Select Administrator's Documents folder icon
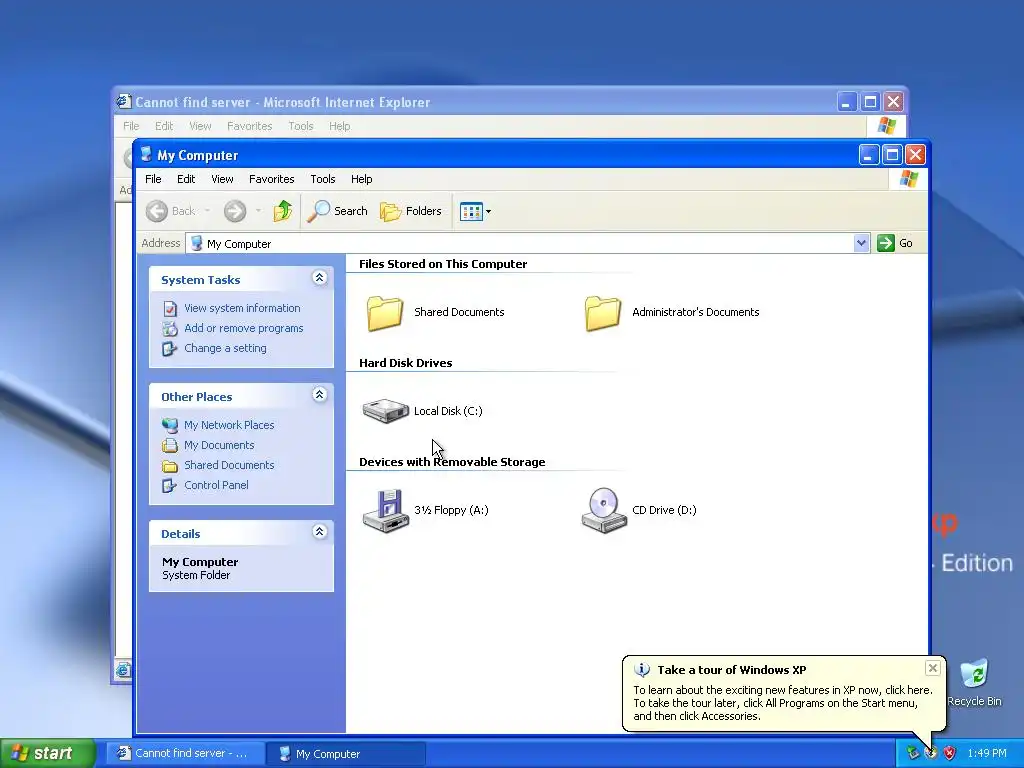 coord(603,313)
